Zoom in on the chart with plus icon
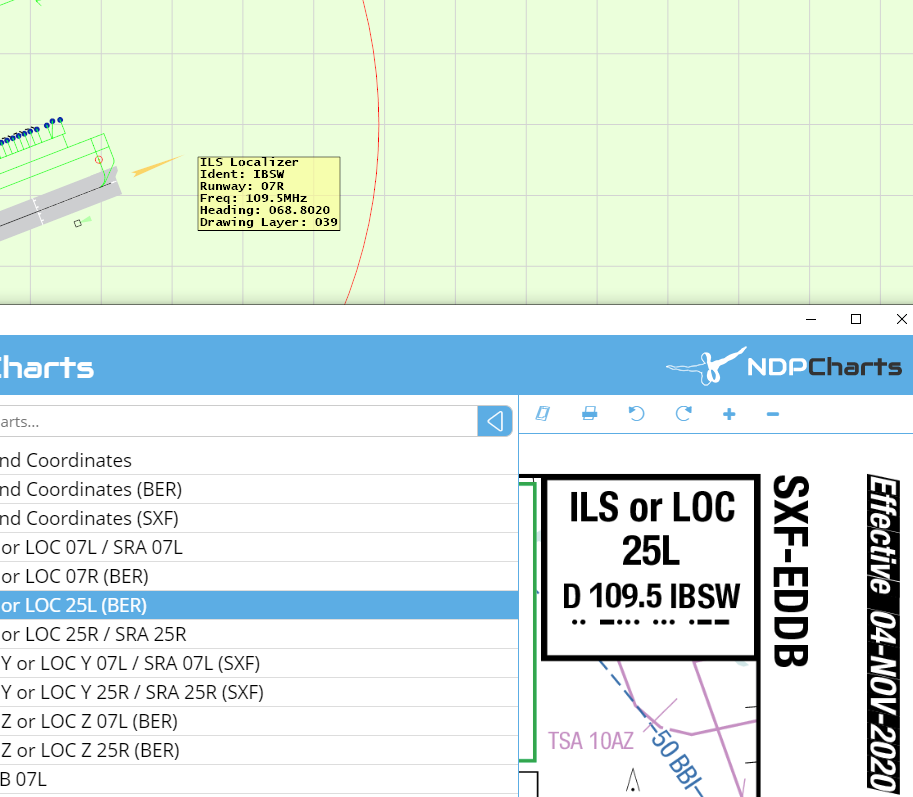 (729, 414)
